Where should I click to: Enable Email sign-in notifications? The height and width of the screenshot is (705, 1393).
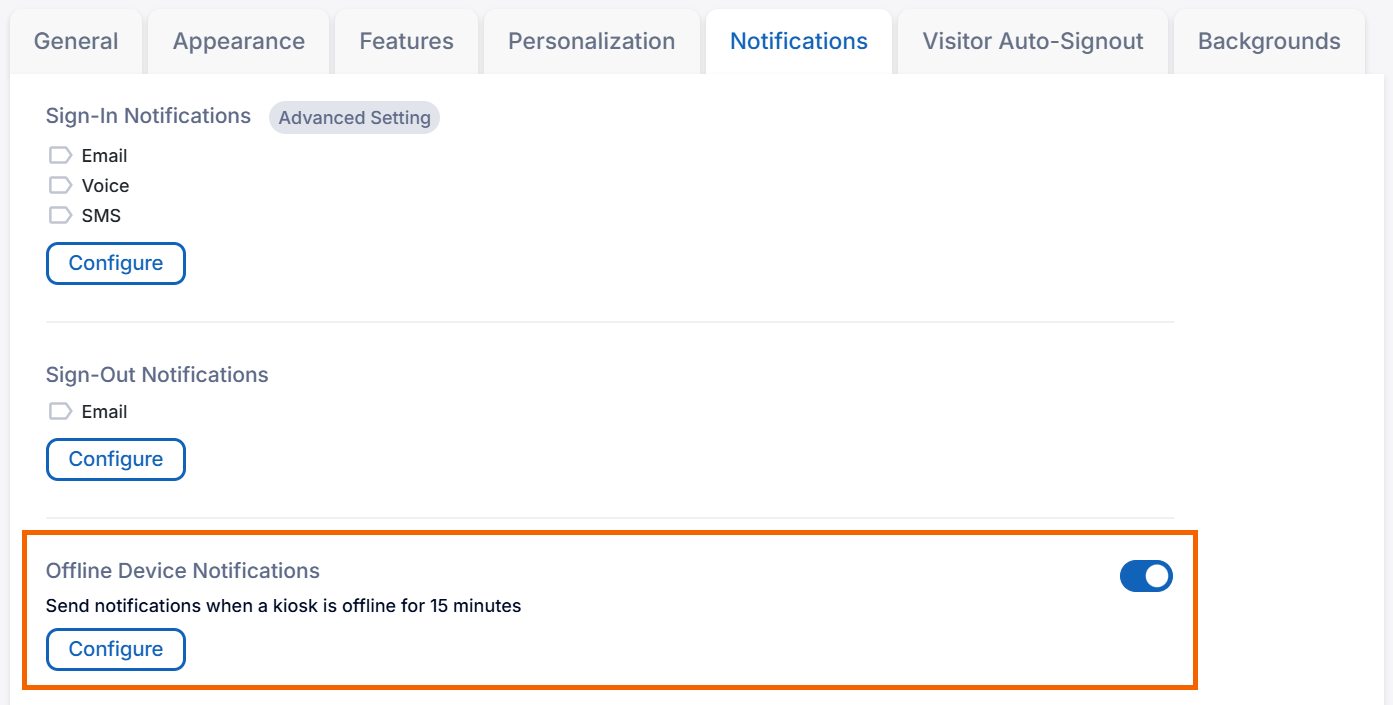click(58, 155)
